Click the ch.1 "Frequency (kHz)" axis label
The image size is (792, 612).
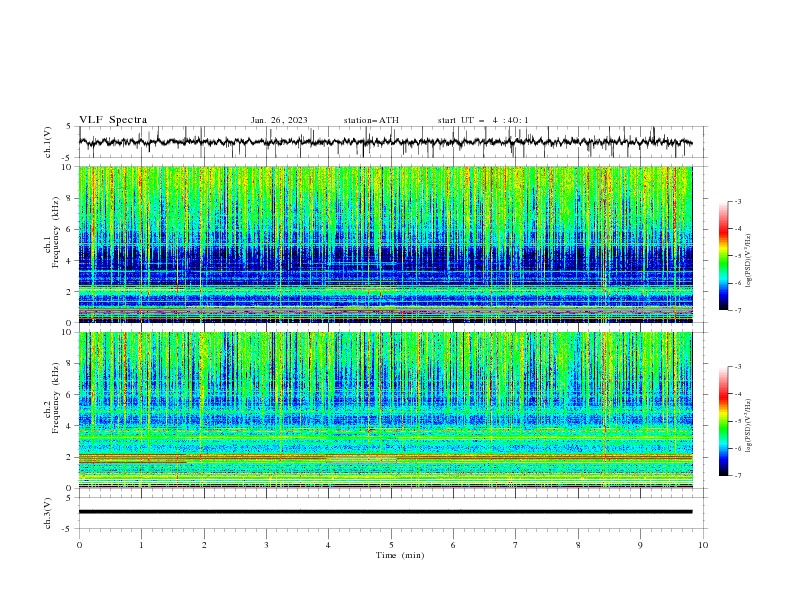pos(55,233)
